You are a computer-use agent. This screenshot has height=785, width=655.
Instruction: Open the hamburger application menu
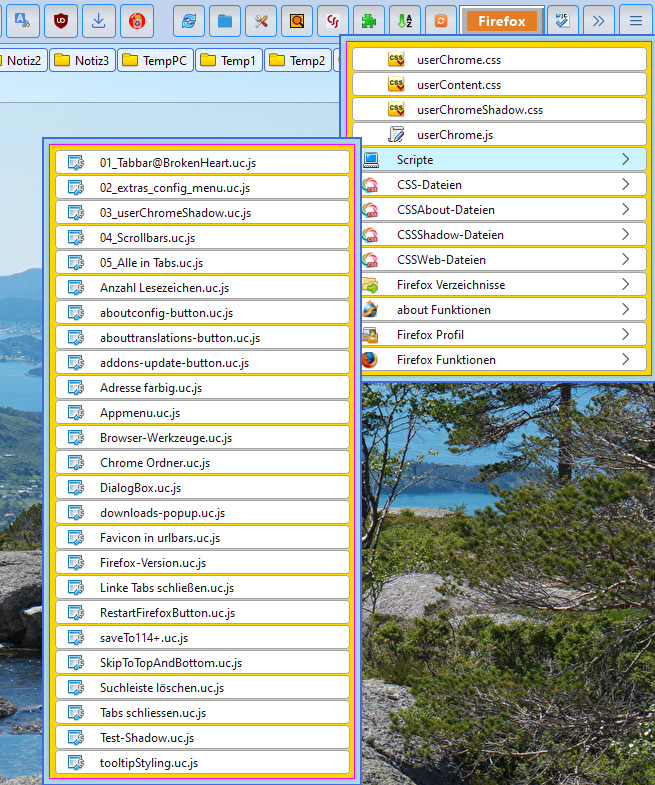[632, 20]
